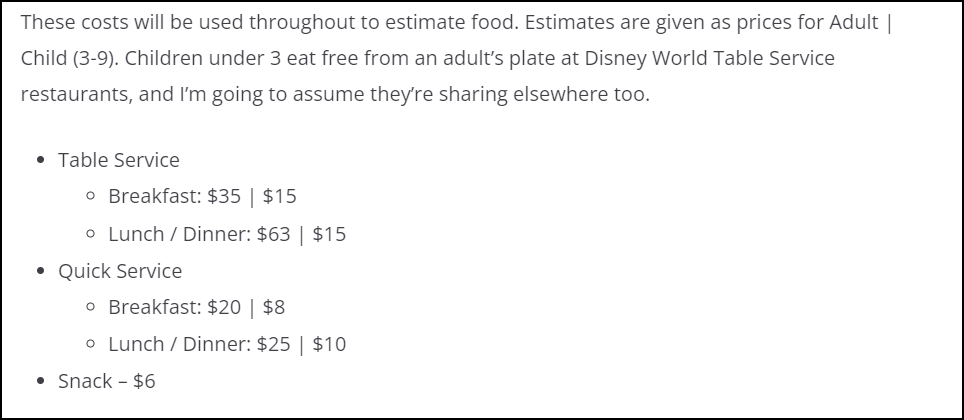Click the bullet dot beside Table Service
The width and height of the screenshot is (964, 420).
[41, 160]
